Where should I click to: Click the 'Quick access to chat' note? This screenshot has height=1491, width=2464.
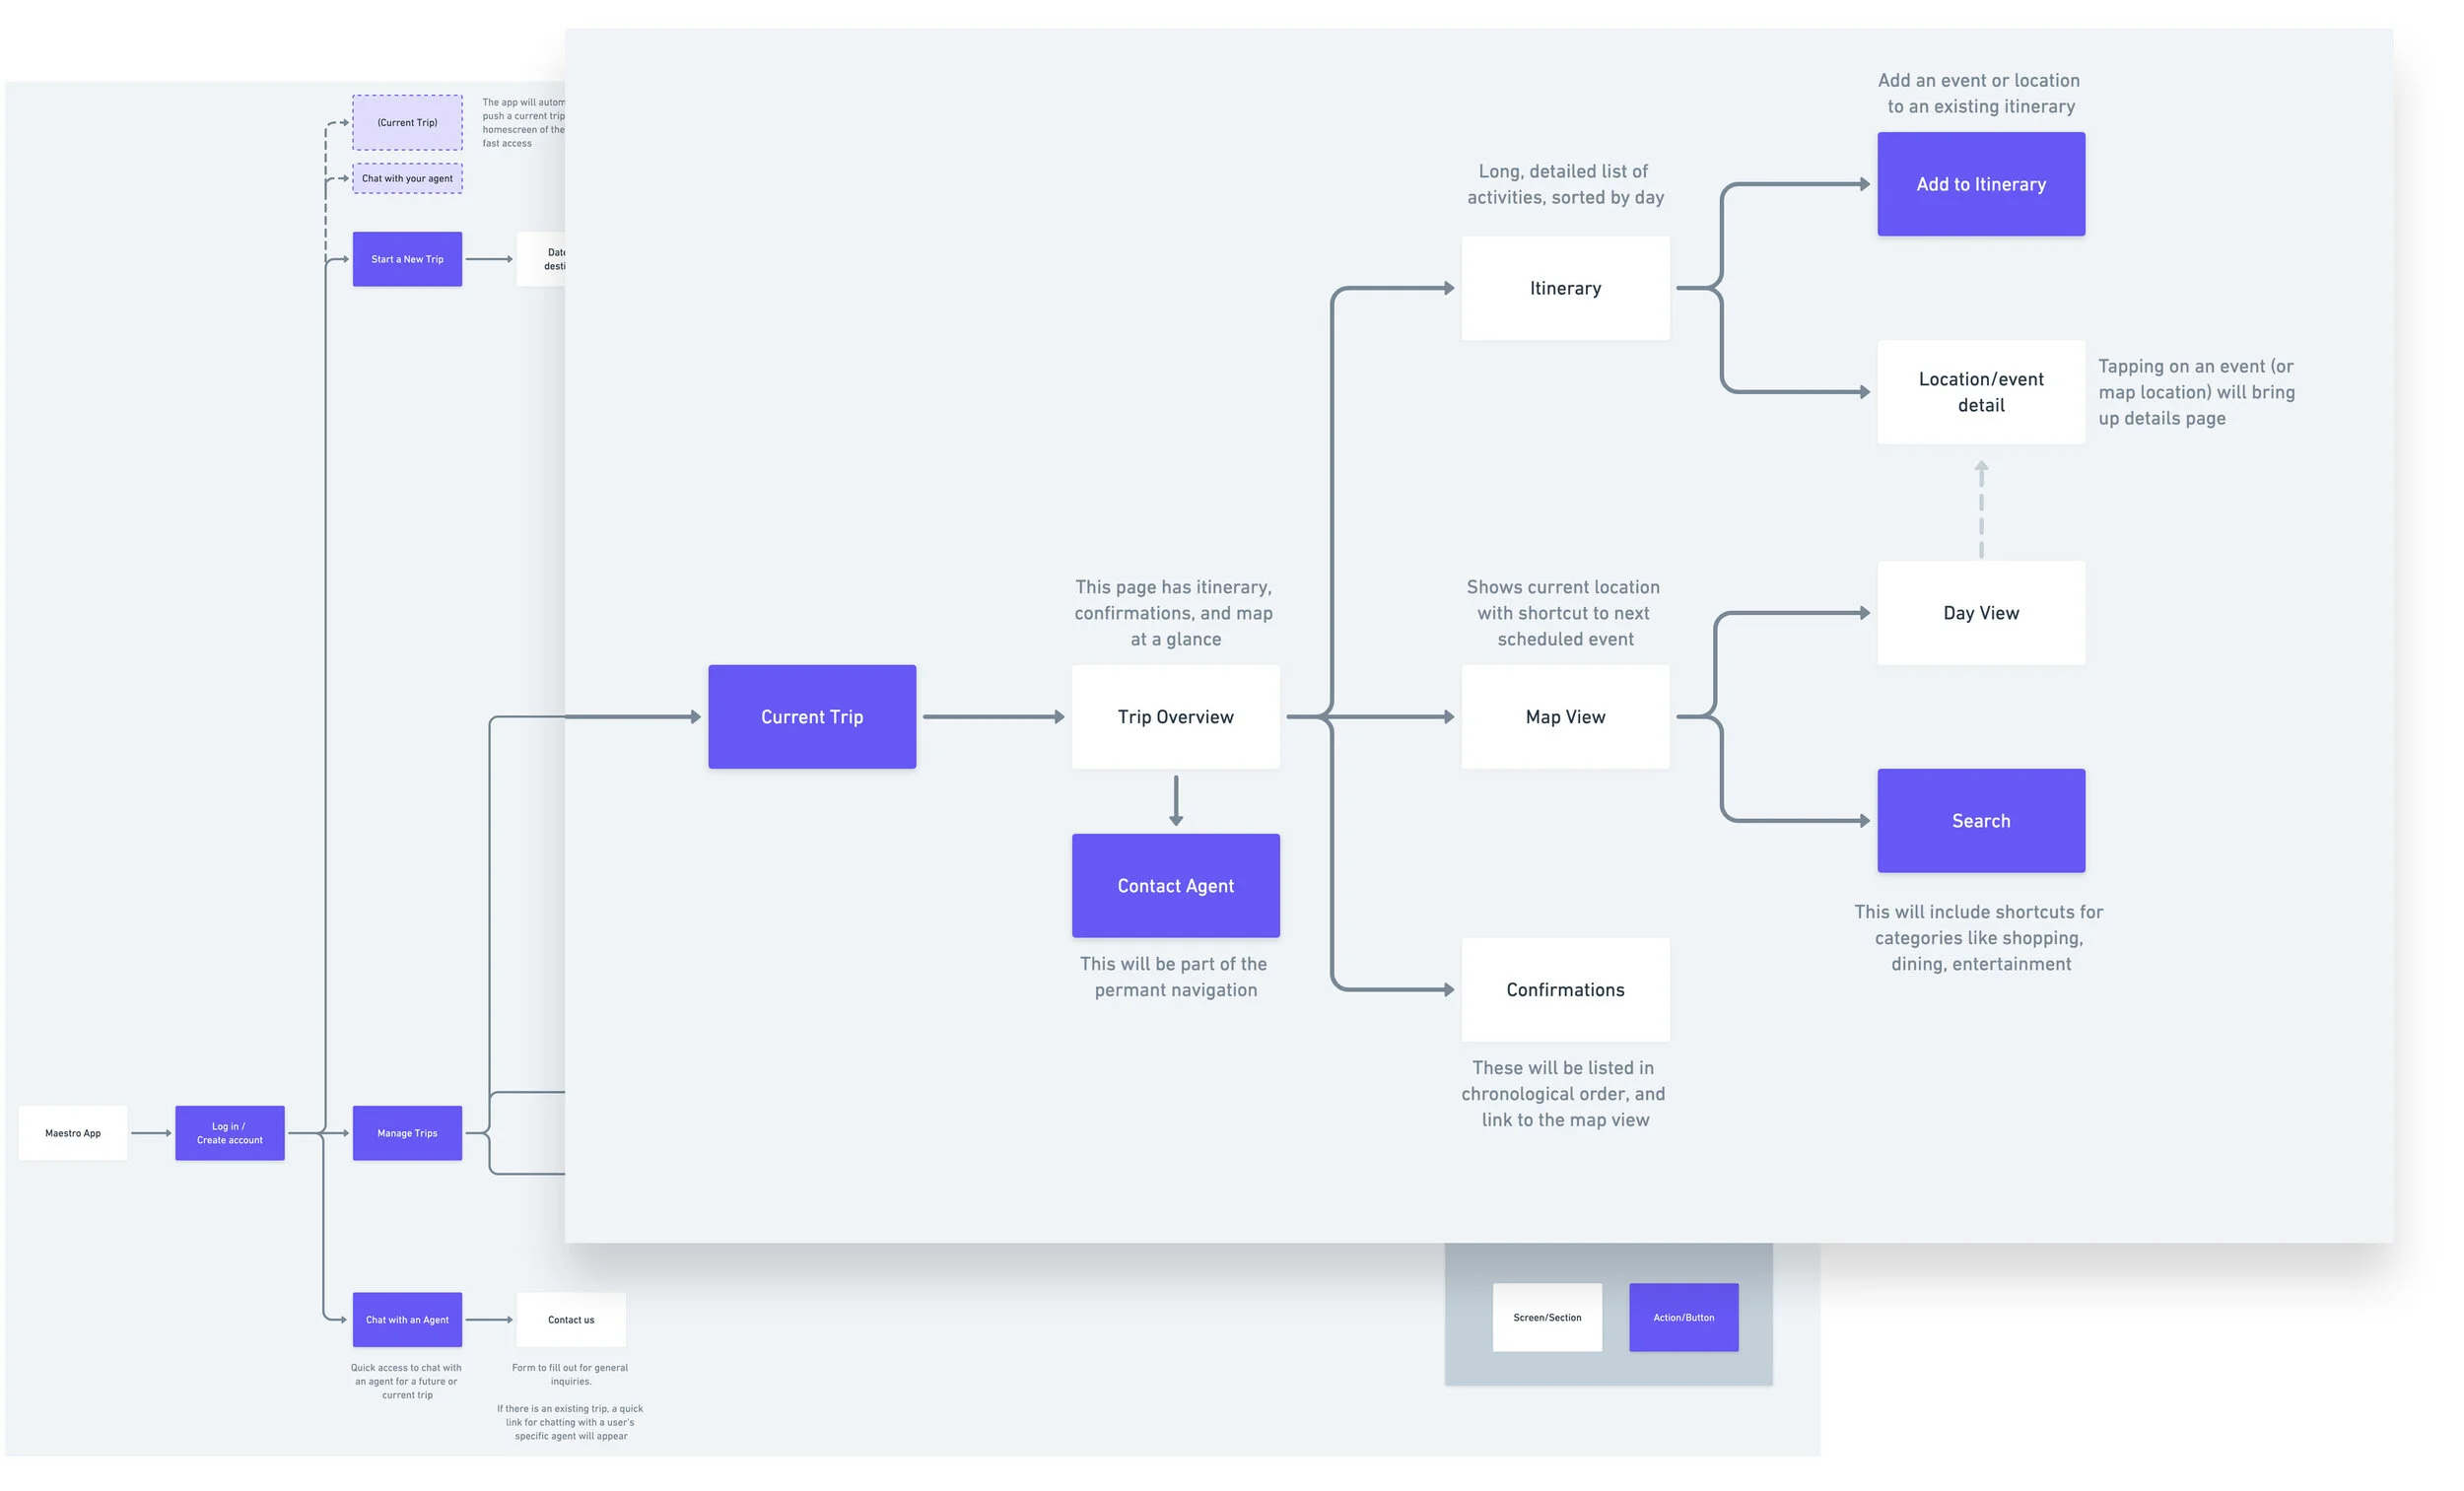coord(406,1382)
